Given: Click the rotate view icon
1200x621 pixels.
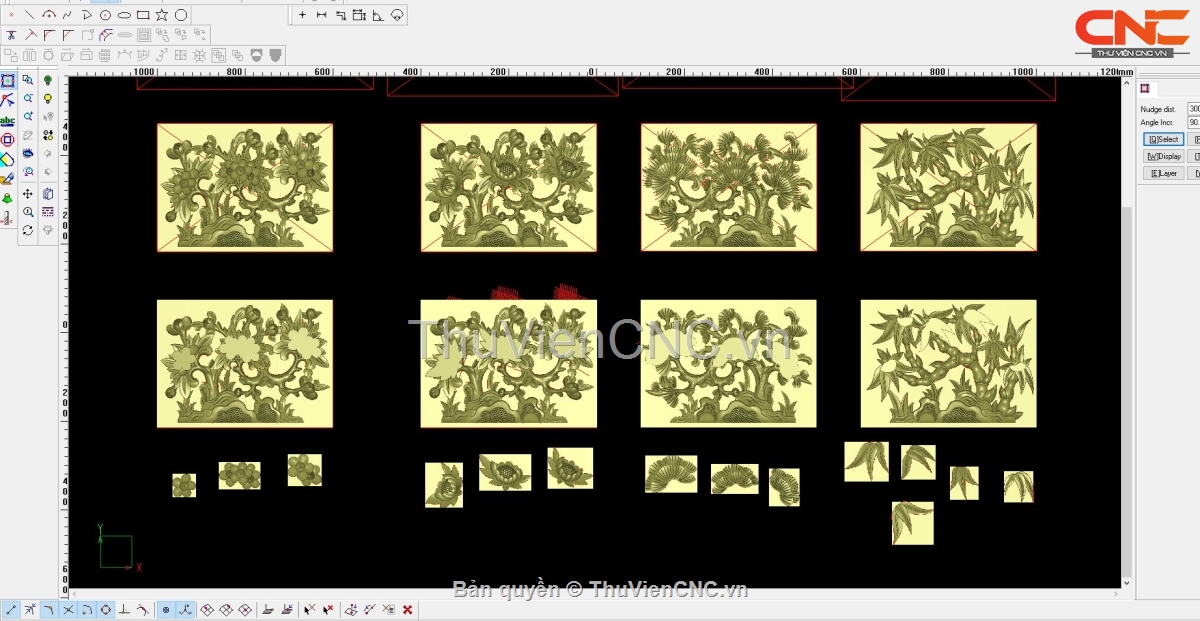Looking at the screenshot, I should 28,230.
